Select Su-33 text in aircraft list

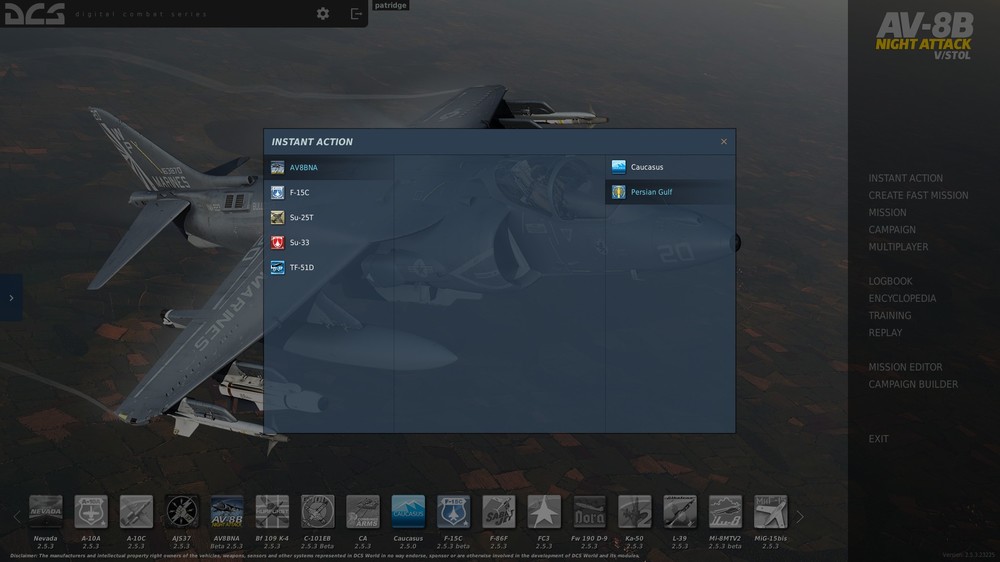pyautogui.click(x=299, y=242)
